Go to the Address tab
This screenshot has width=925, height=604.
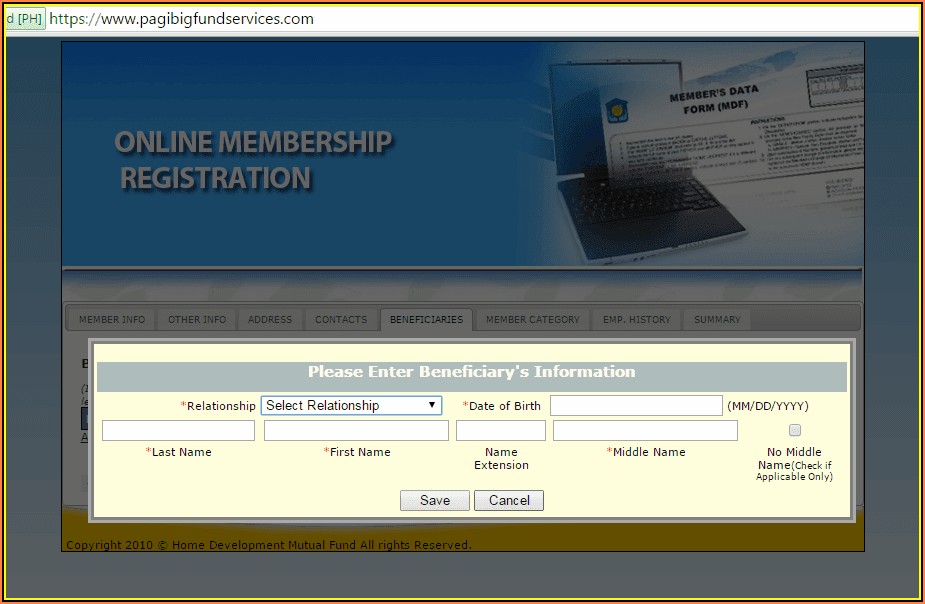pos(270,320)
